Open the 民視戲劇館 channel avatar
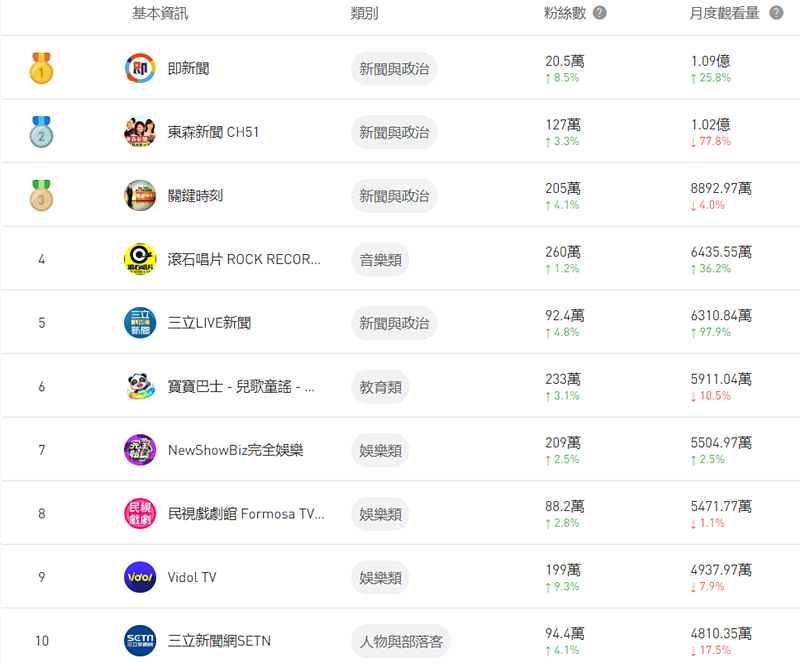Viewport: 800px width, 663px height. pyautogui.click(x=140, y=513)
